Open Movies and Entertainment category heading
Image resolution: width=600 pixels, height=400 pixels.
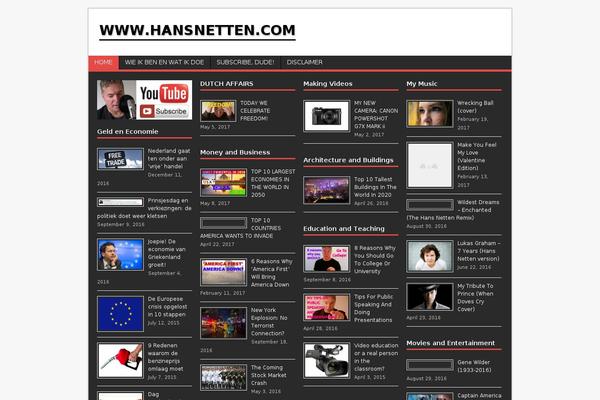[x=450, y=343]
